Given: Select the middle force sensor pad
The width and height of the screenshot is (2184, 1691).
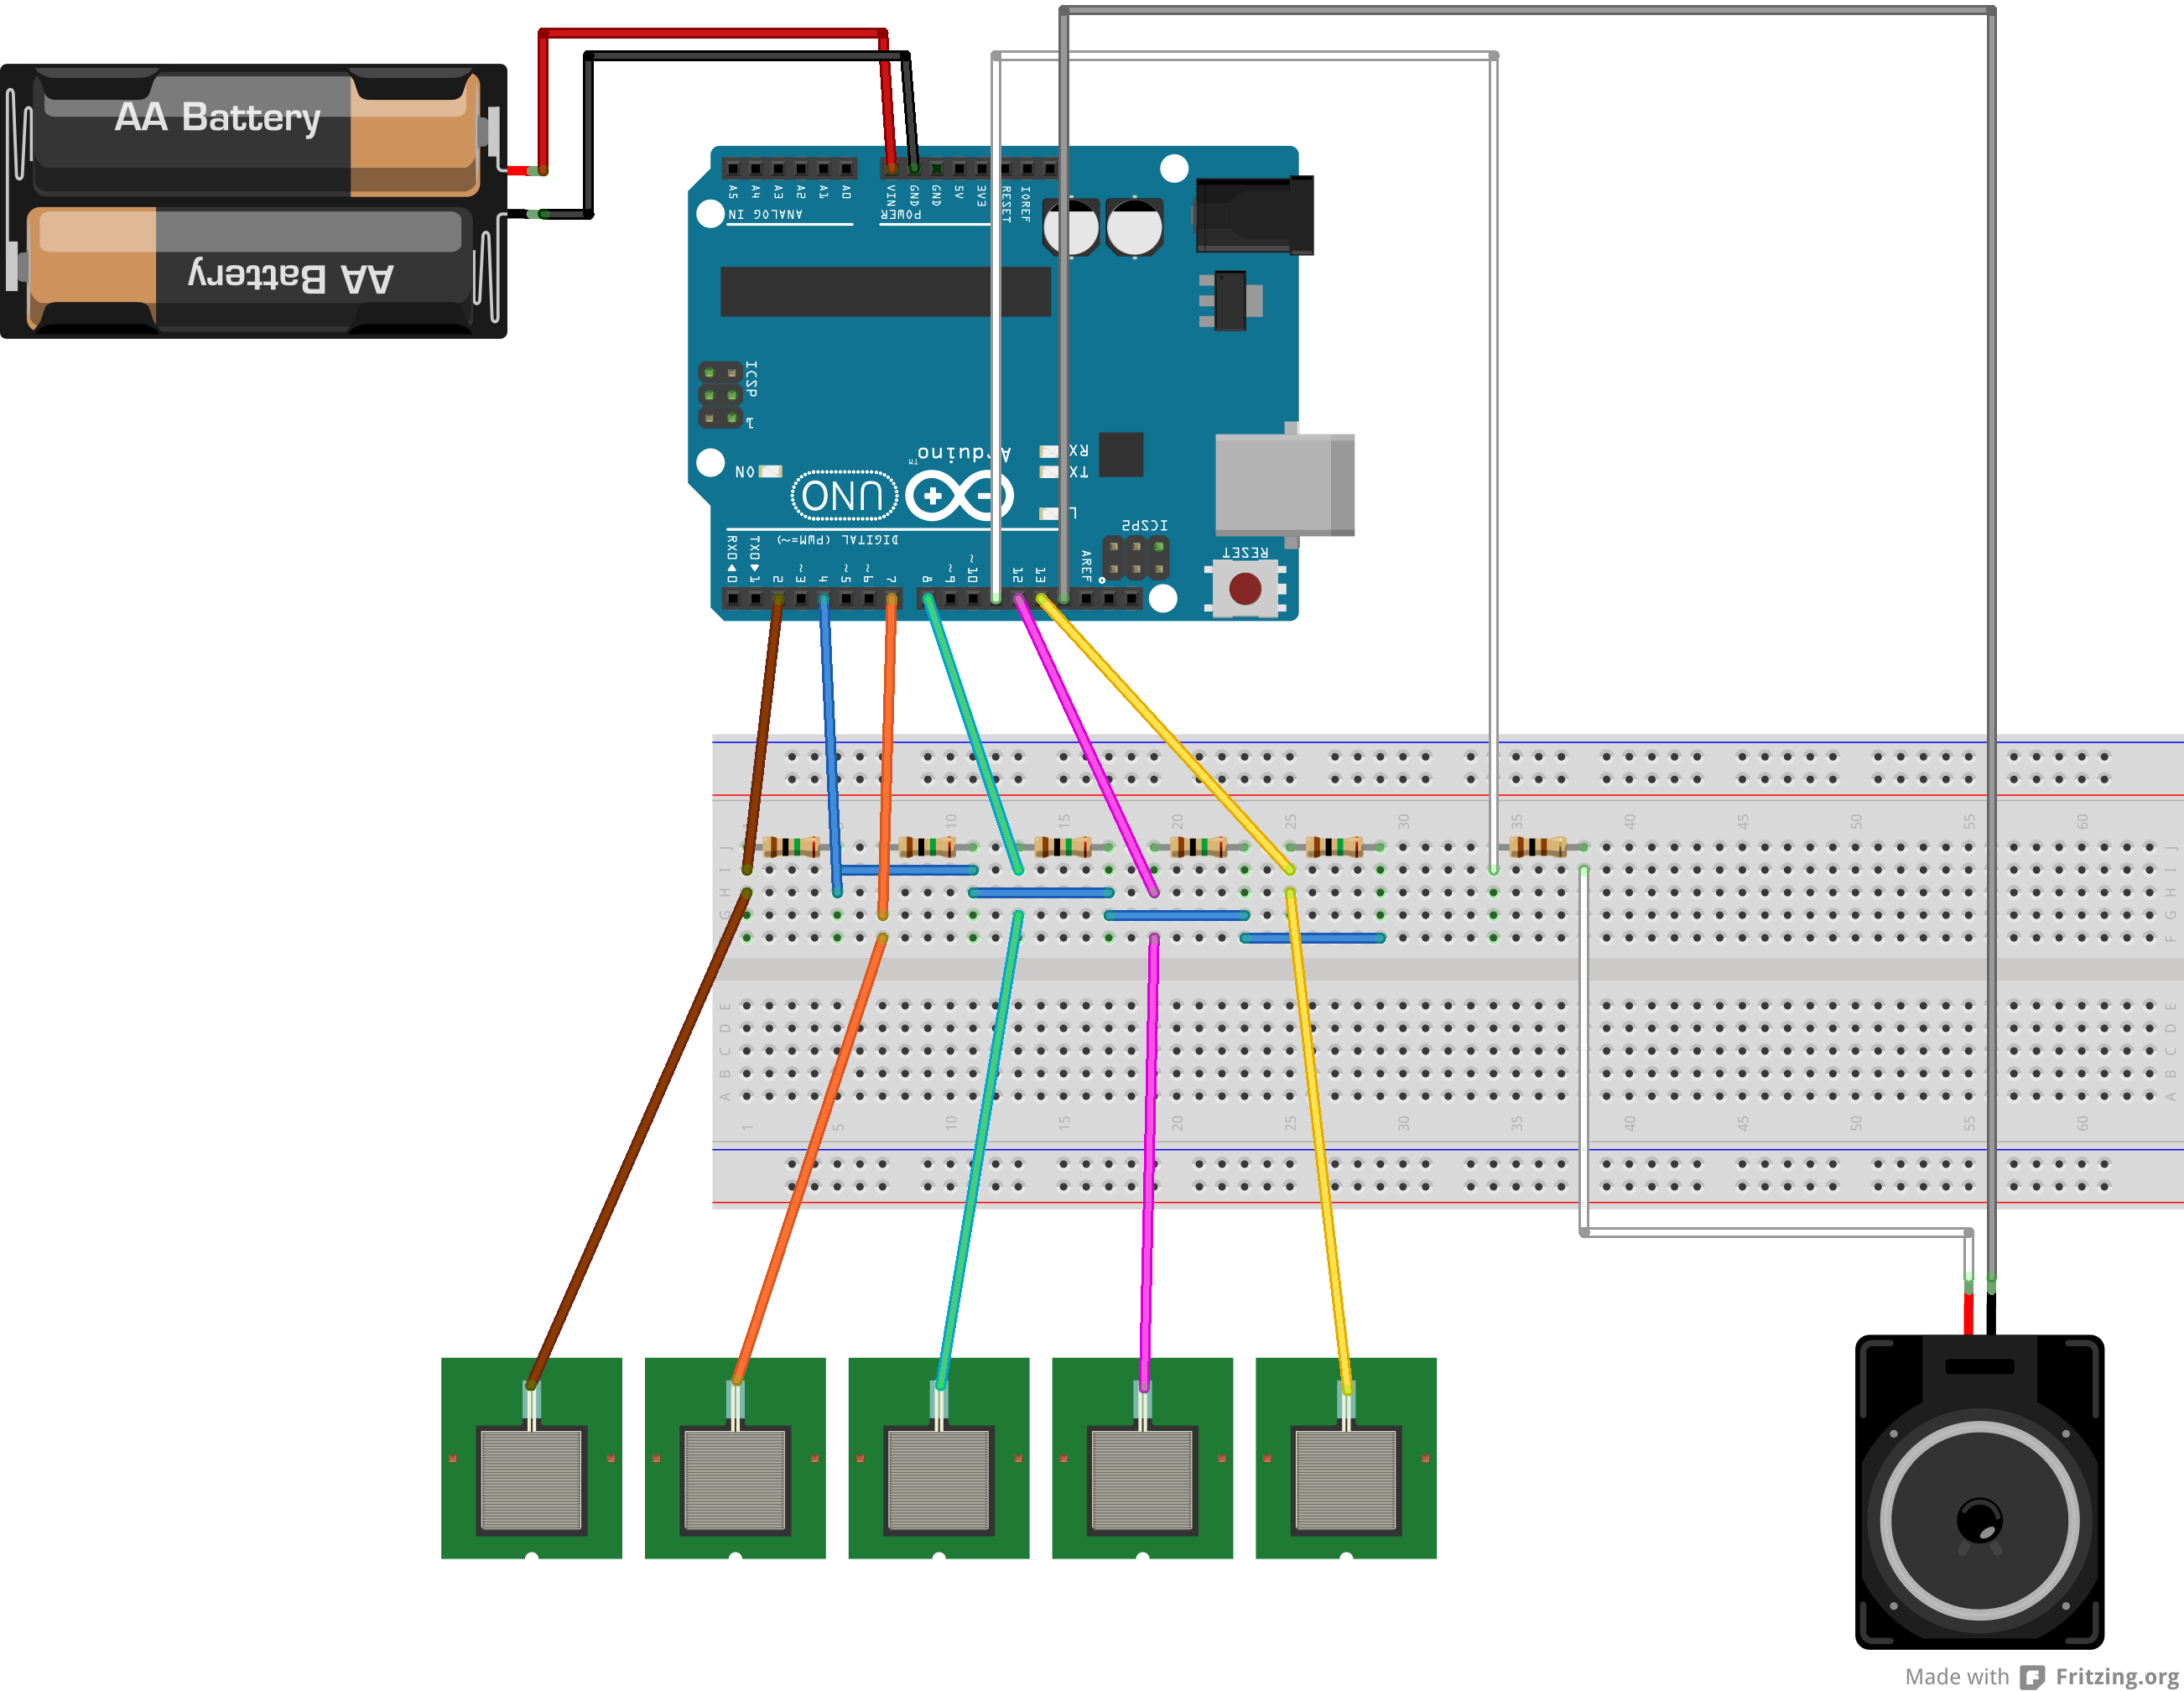Looking at the screenshot, I should 939,1457.
